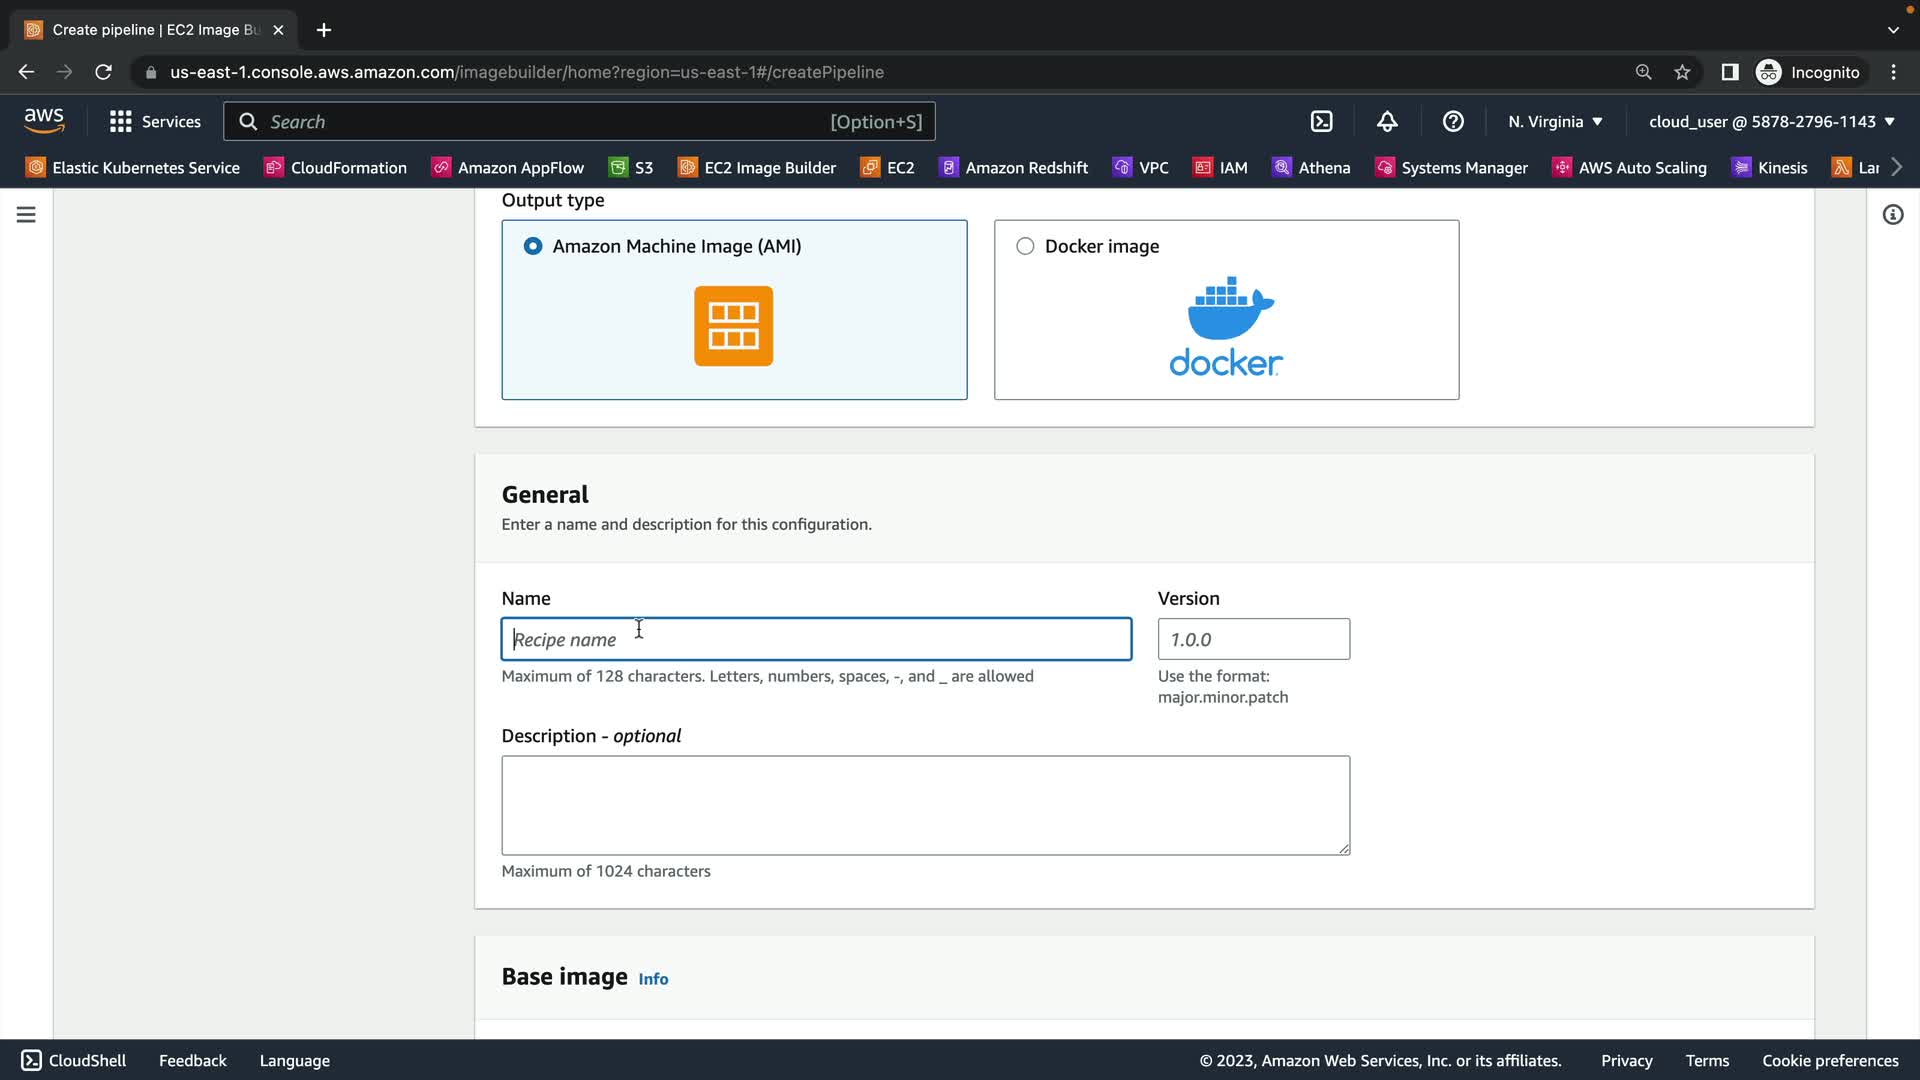Click the notifications bell icon
The image size is (1920, 1080).
[1387, 122]
